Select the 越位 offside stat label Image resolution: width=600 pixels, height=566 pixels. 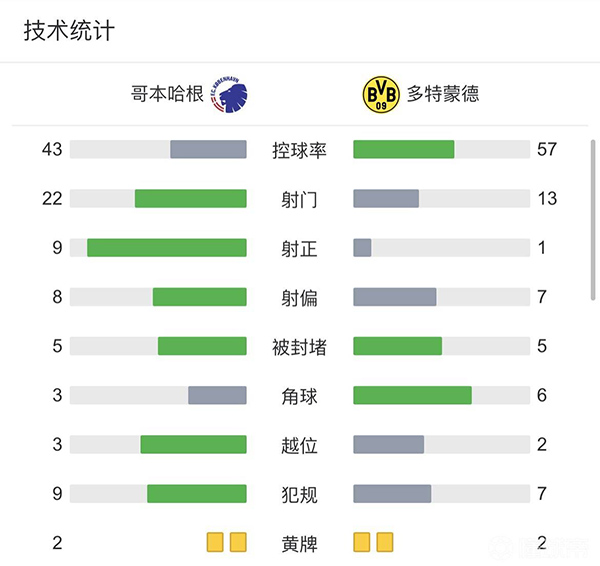point(300,445)
